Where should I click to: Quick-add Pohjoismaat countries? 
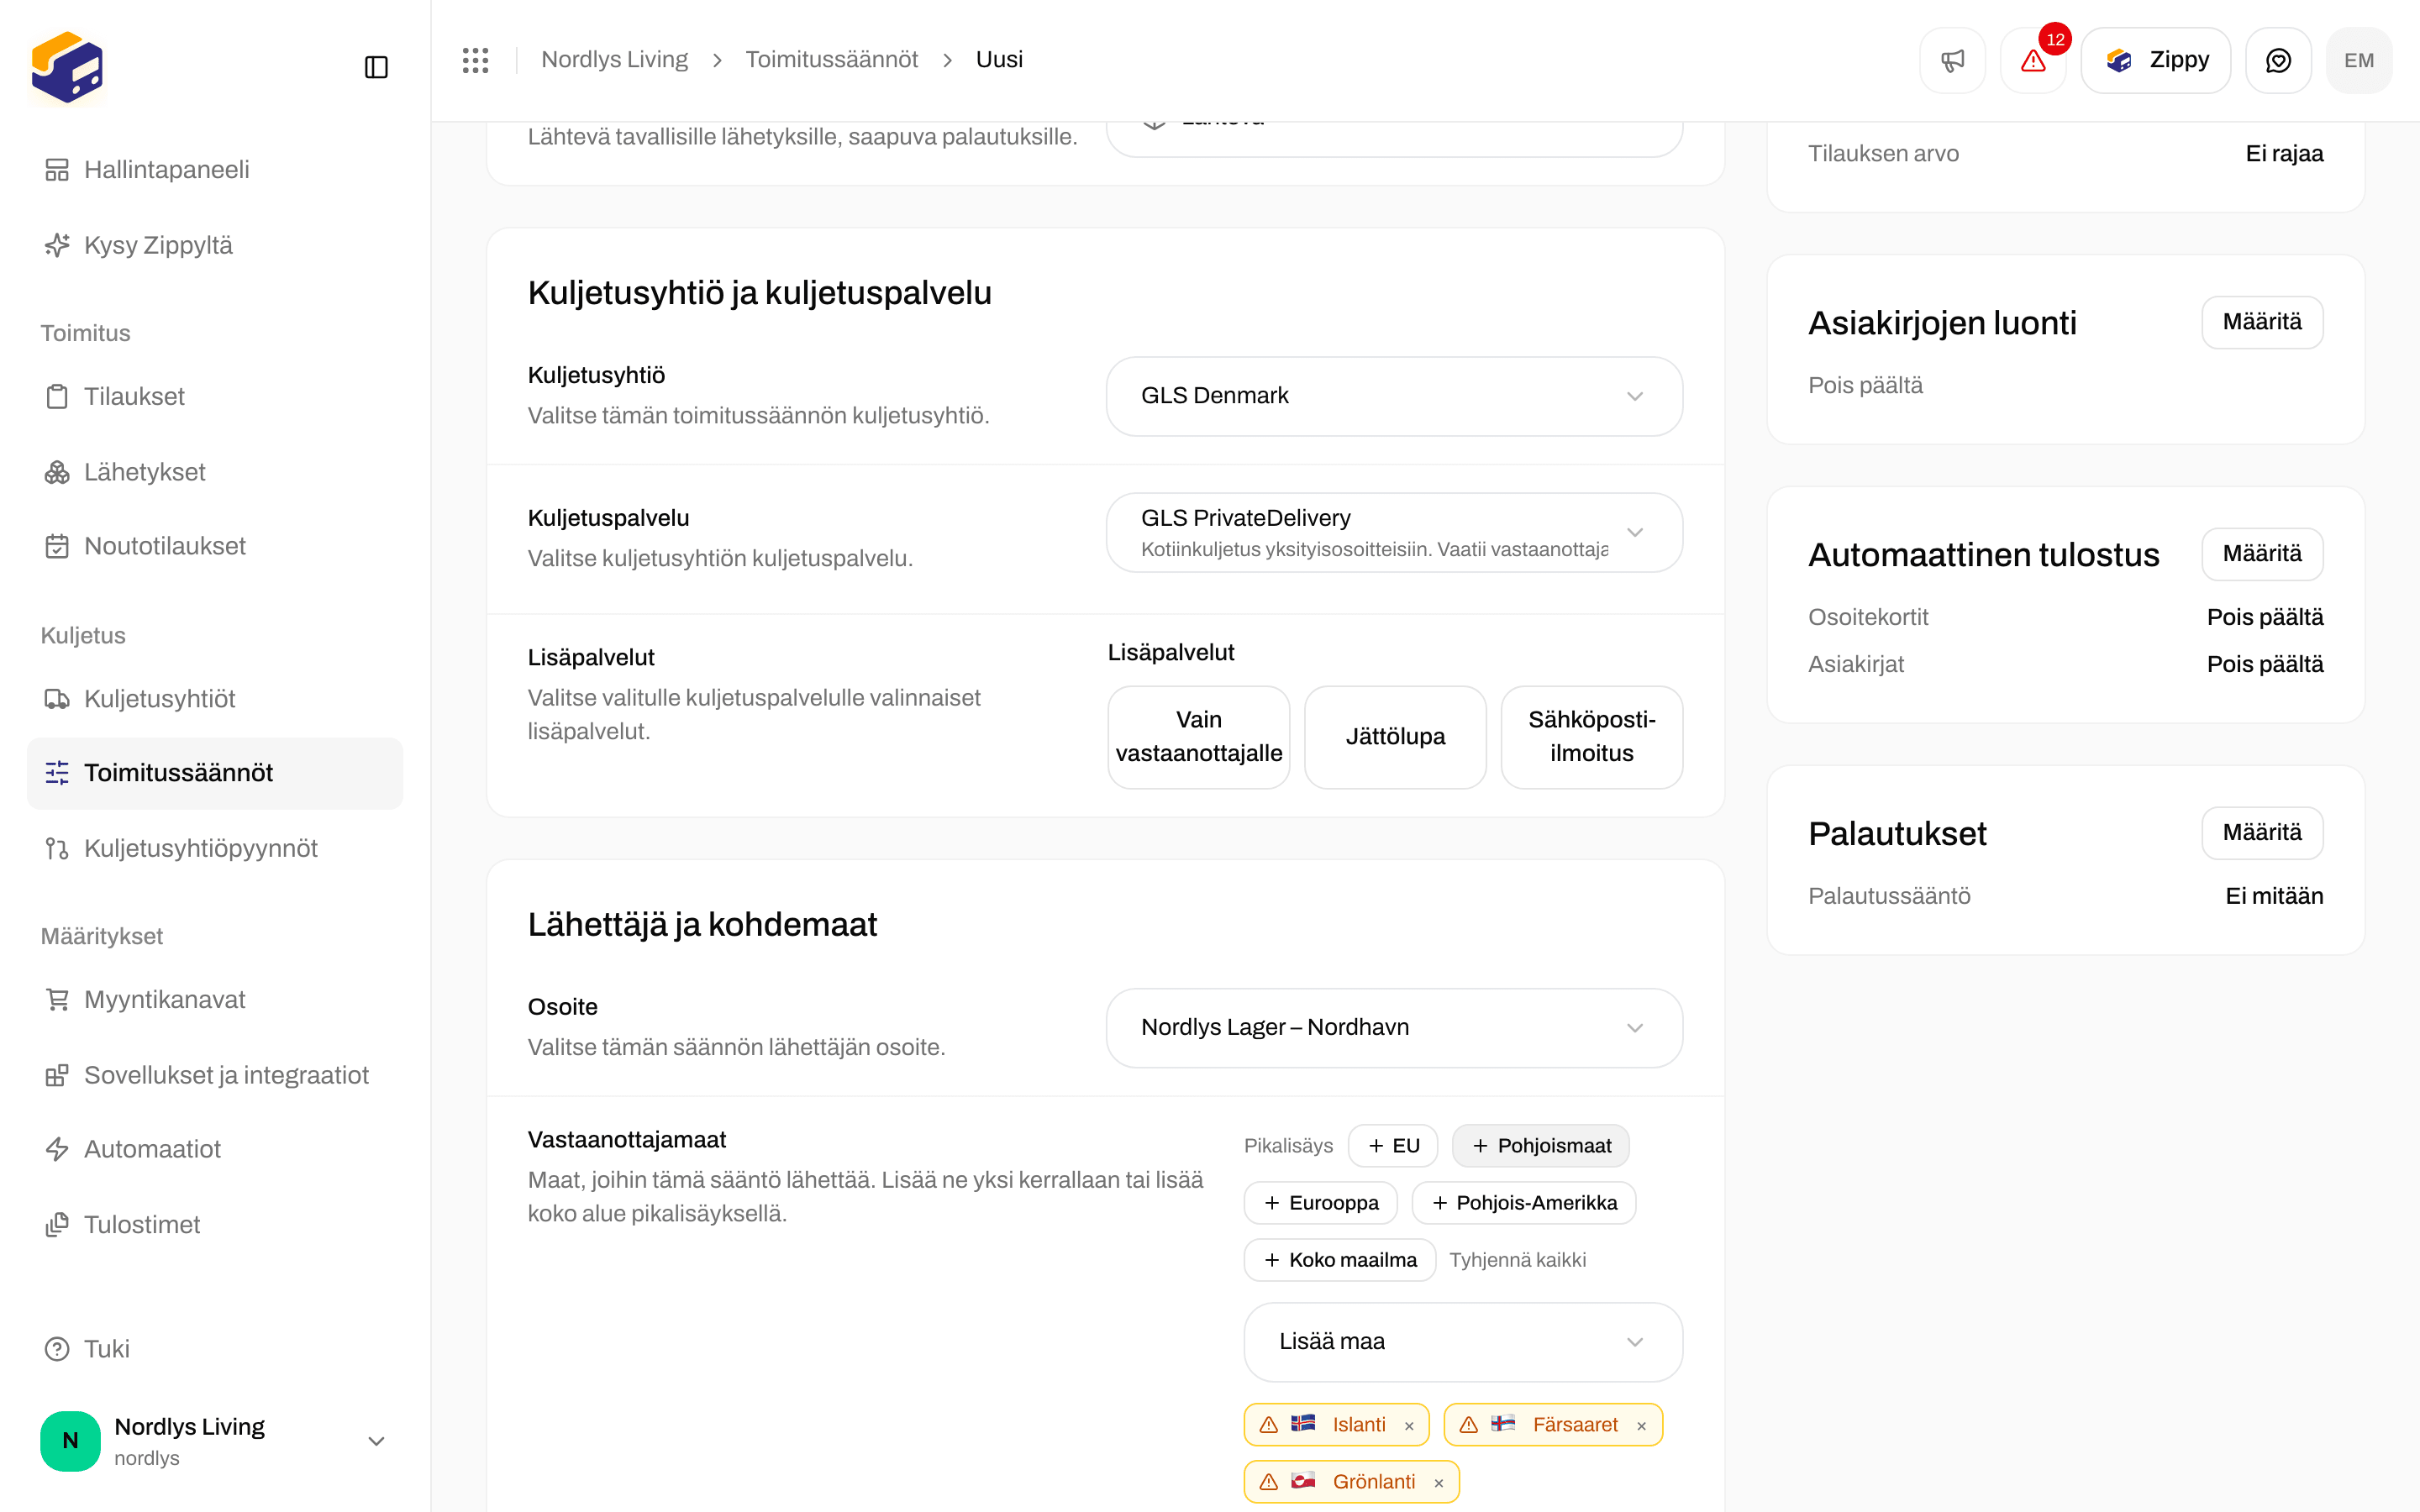coord(1540,1146)
